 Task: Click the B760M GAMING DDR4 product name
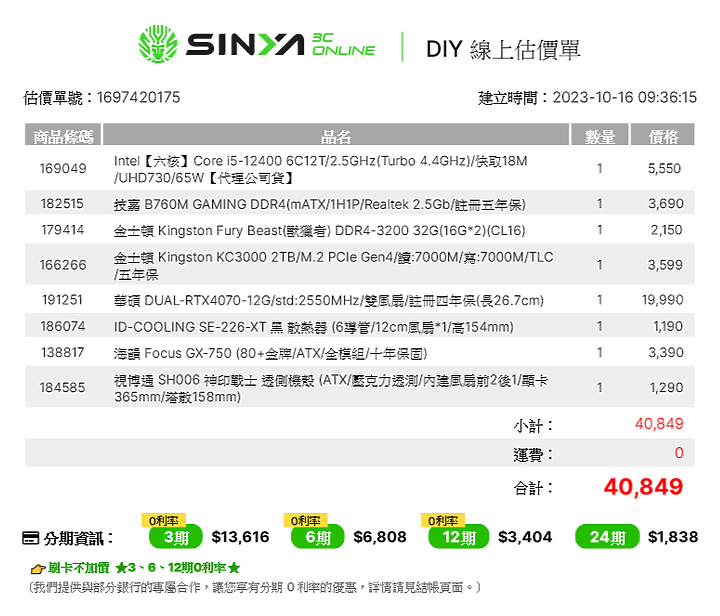pyautogui.click(x=320, y=204)
